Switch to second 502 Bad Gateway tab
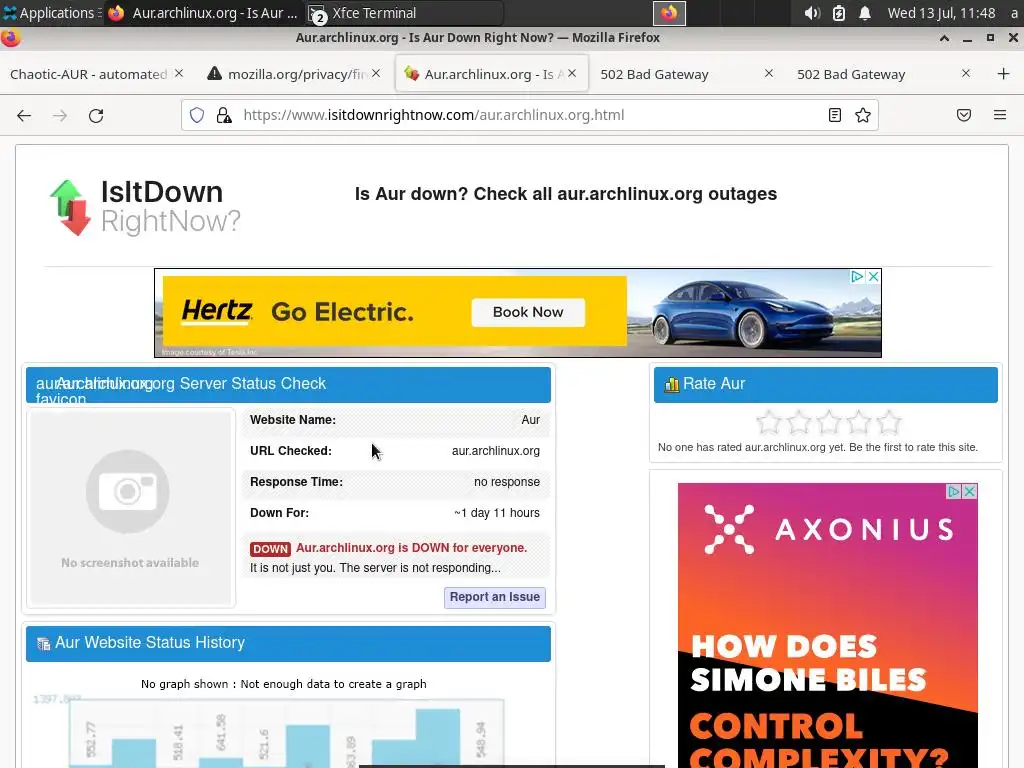 point(852,74)
